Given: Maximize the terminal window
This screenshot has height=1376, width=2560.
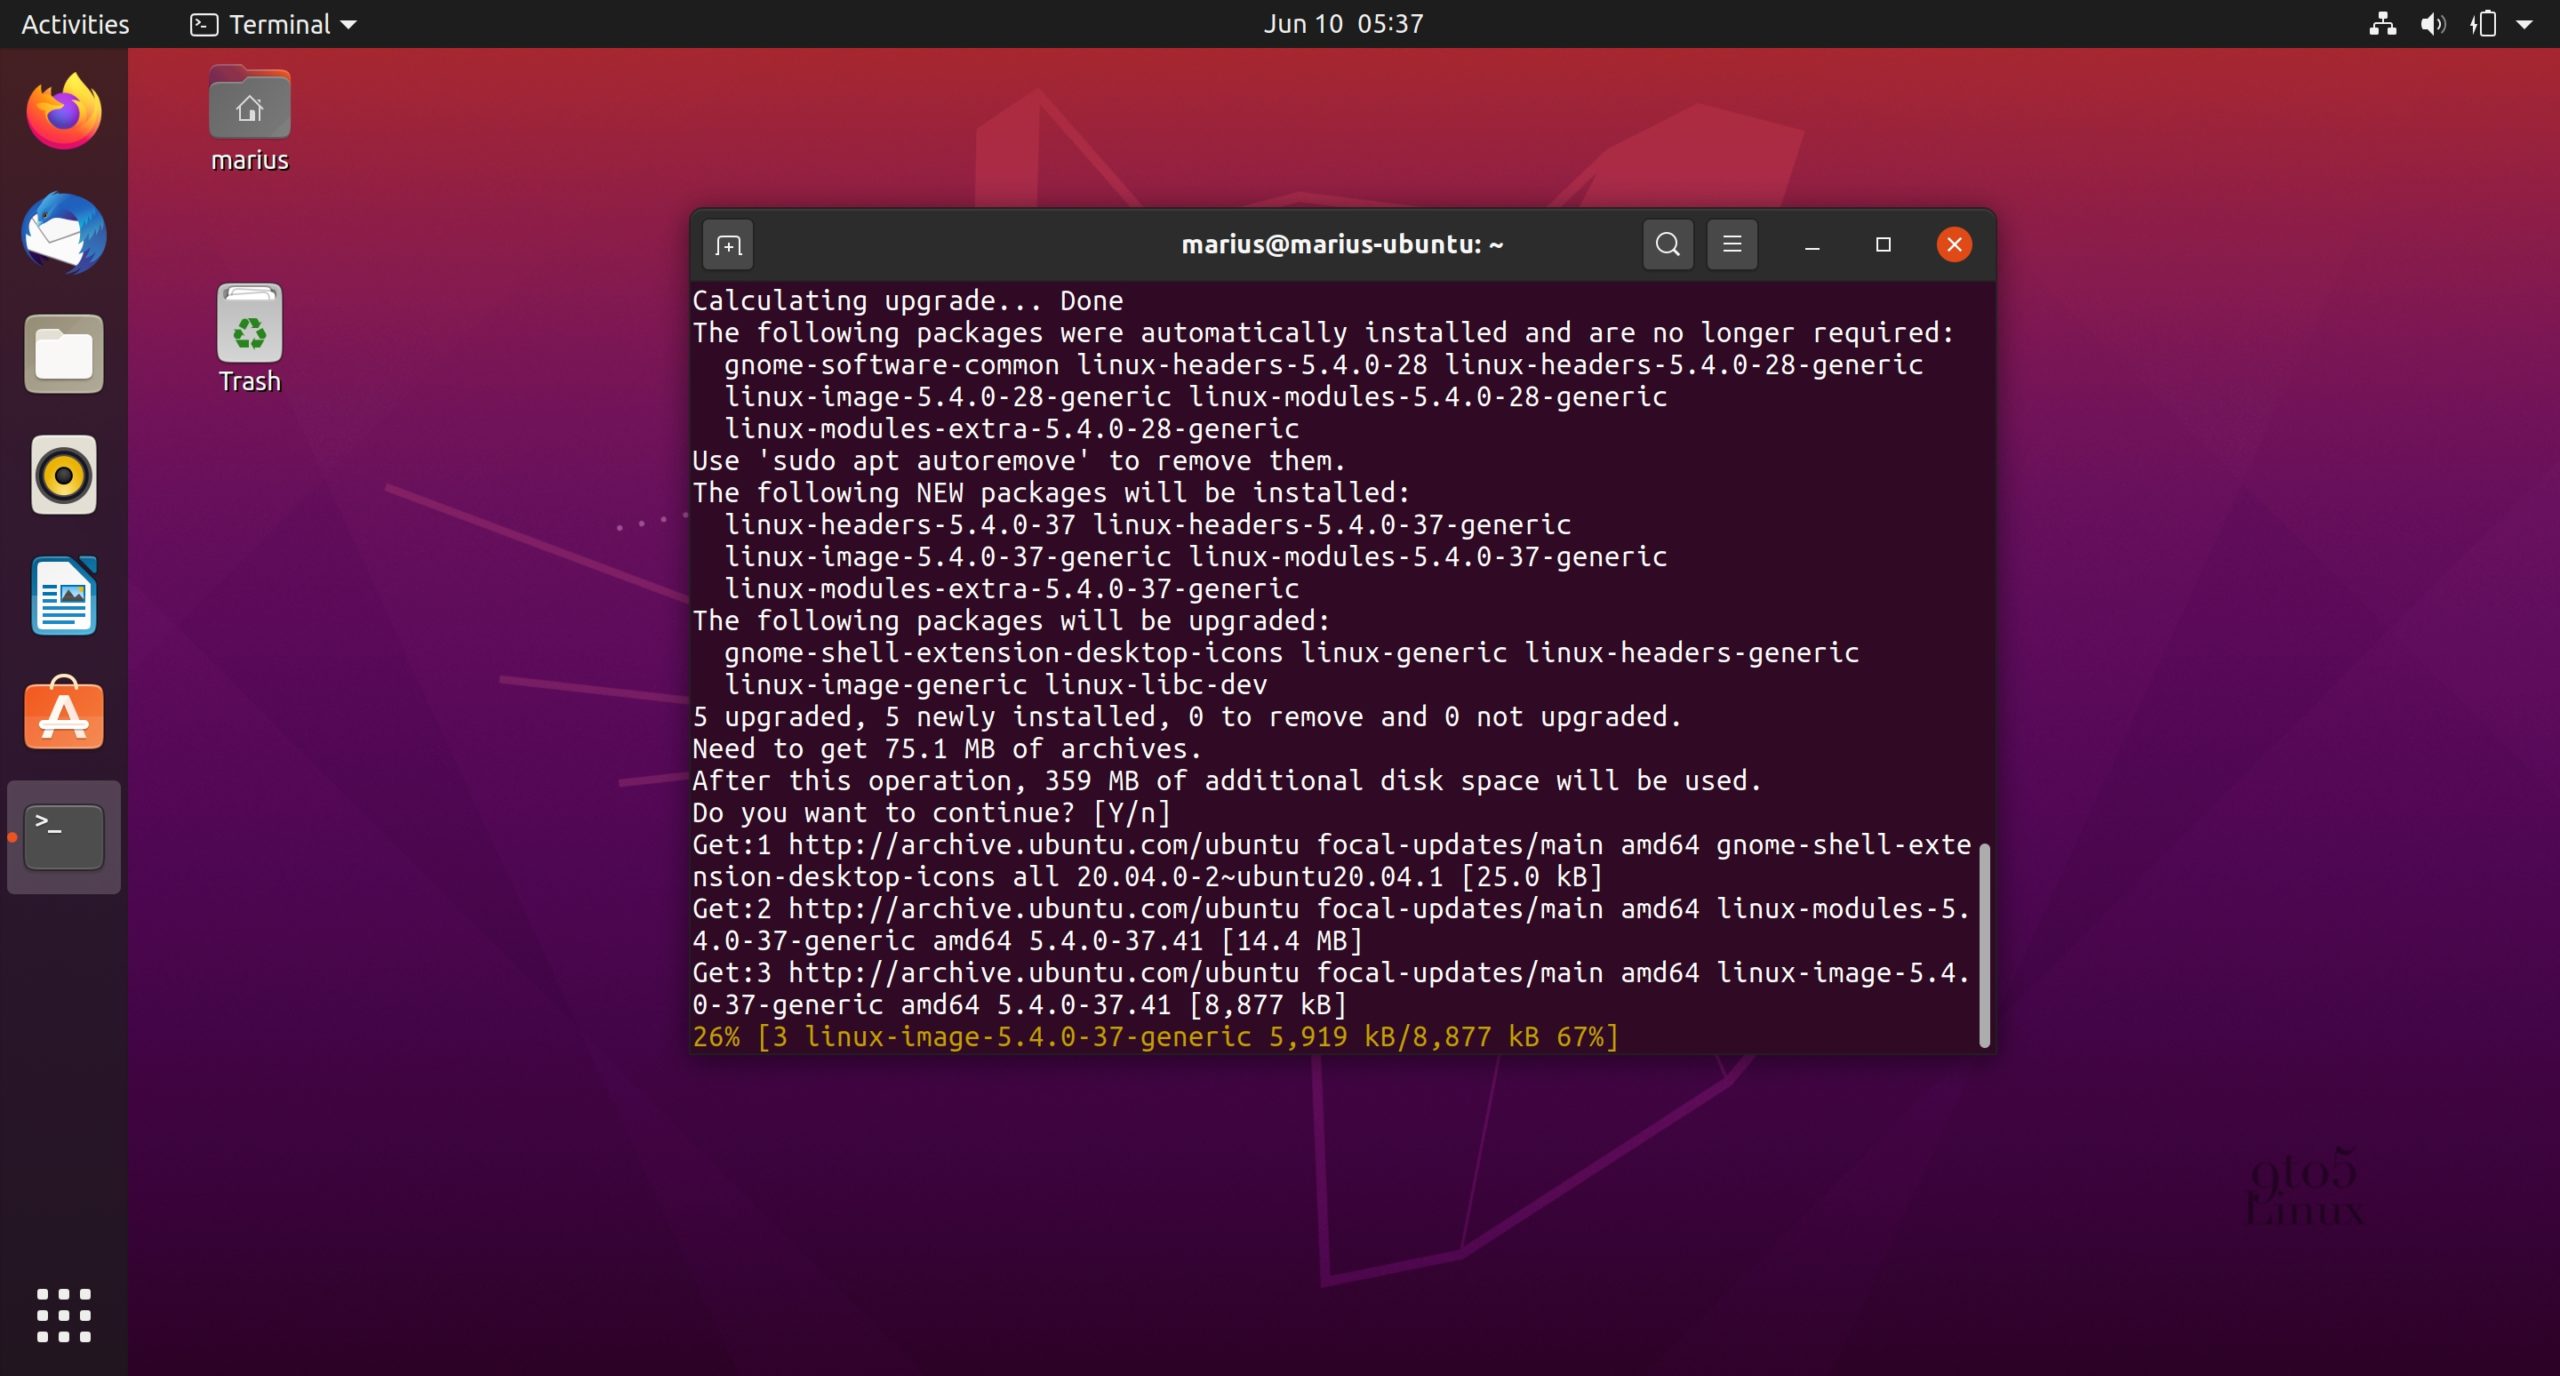Looking at the screenshot, I should tap(1883, 245).
